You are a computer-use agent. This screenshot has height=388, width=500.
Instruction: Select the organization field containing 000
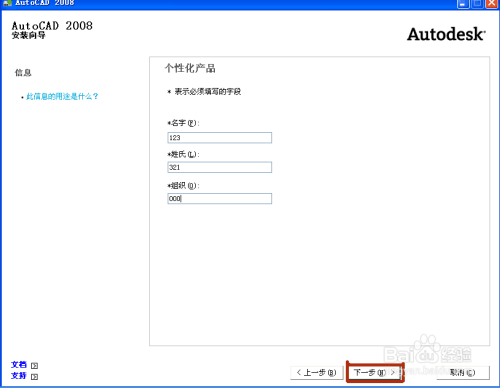click(220, 199)
